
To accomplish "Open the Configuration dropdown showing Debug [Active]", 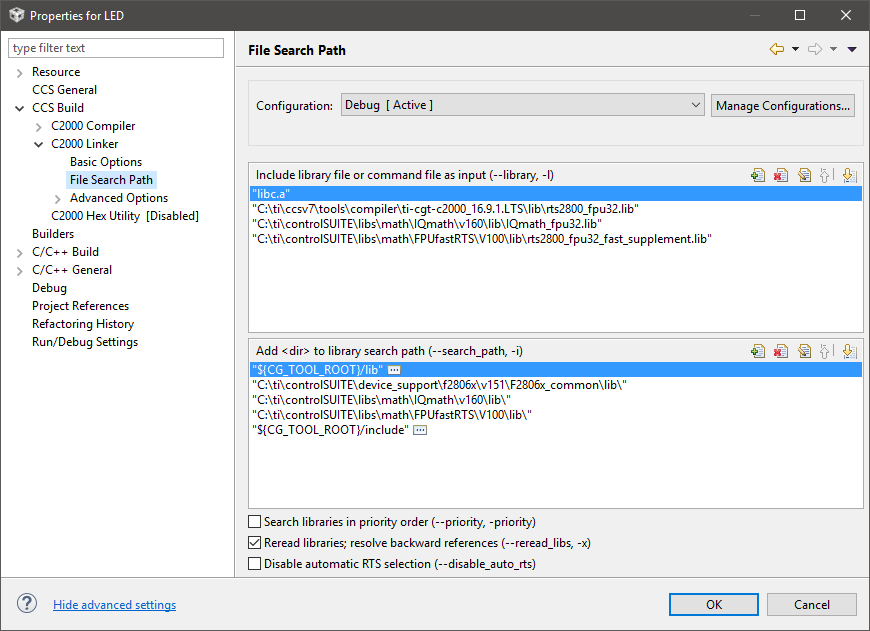I will 523,105.
